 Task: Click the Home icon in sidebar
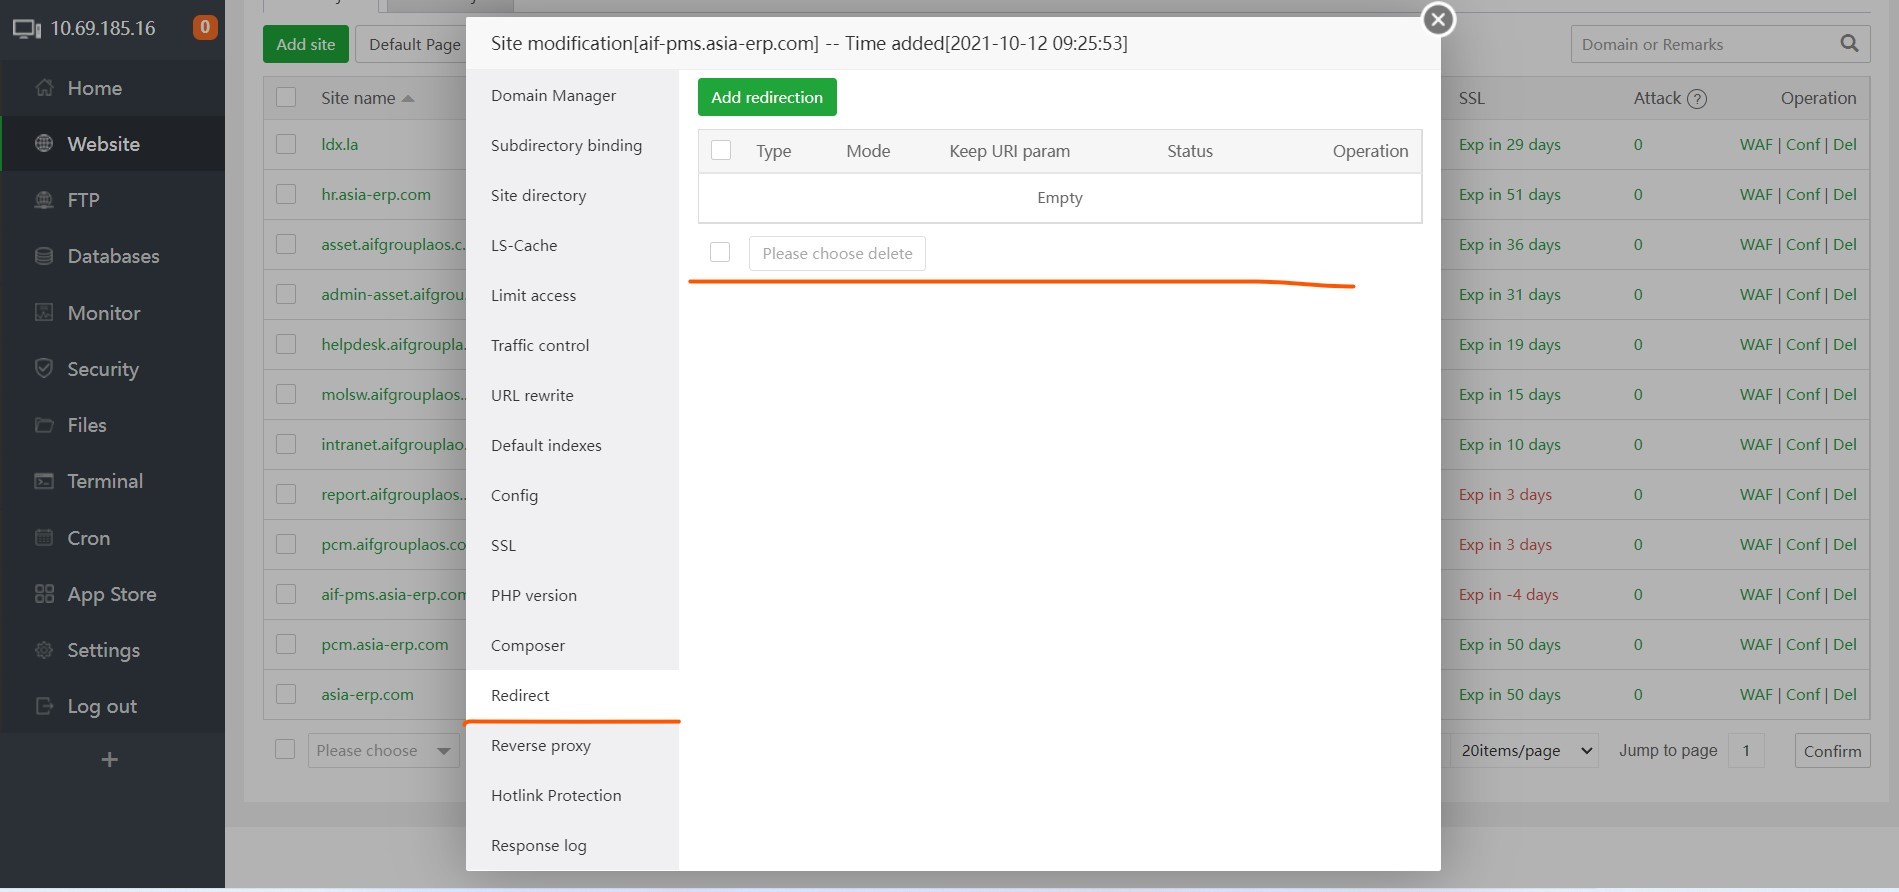point(44,88)
